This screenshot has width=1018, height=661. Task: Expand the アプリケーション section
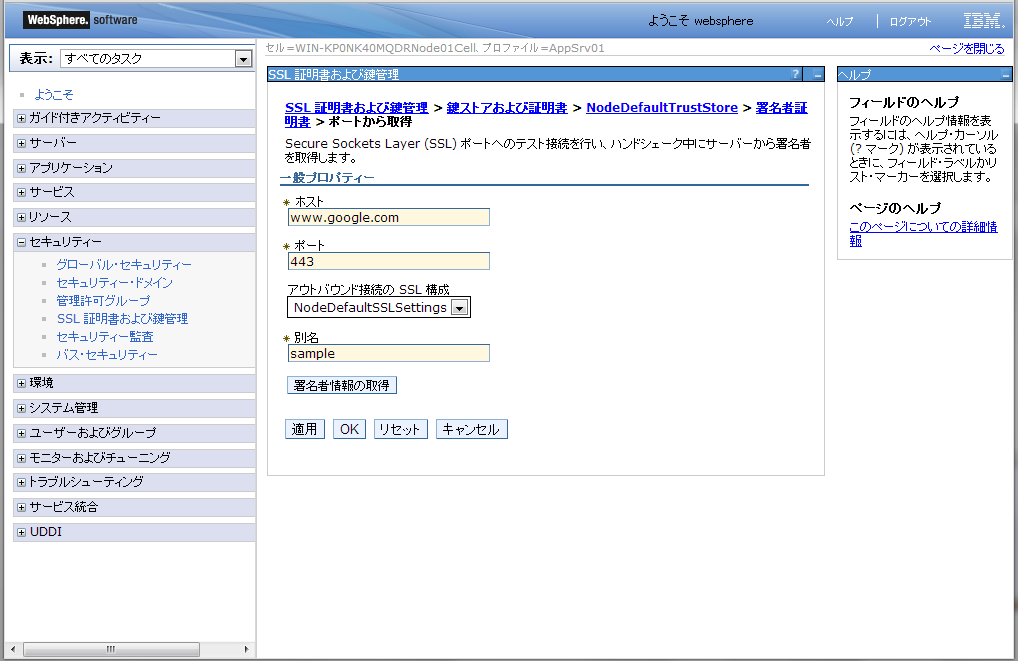click(21, 168)
